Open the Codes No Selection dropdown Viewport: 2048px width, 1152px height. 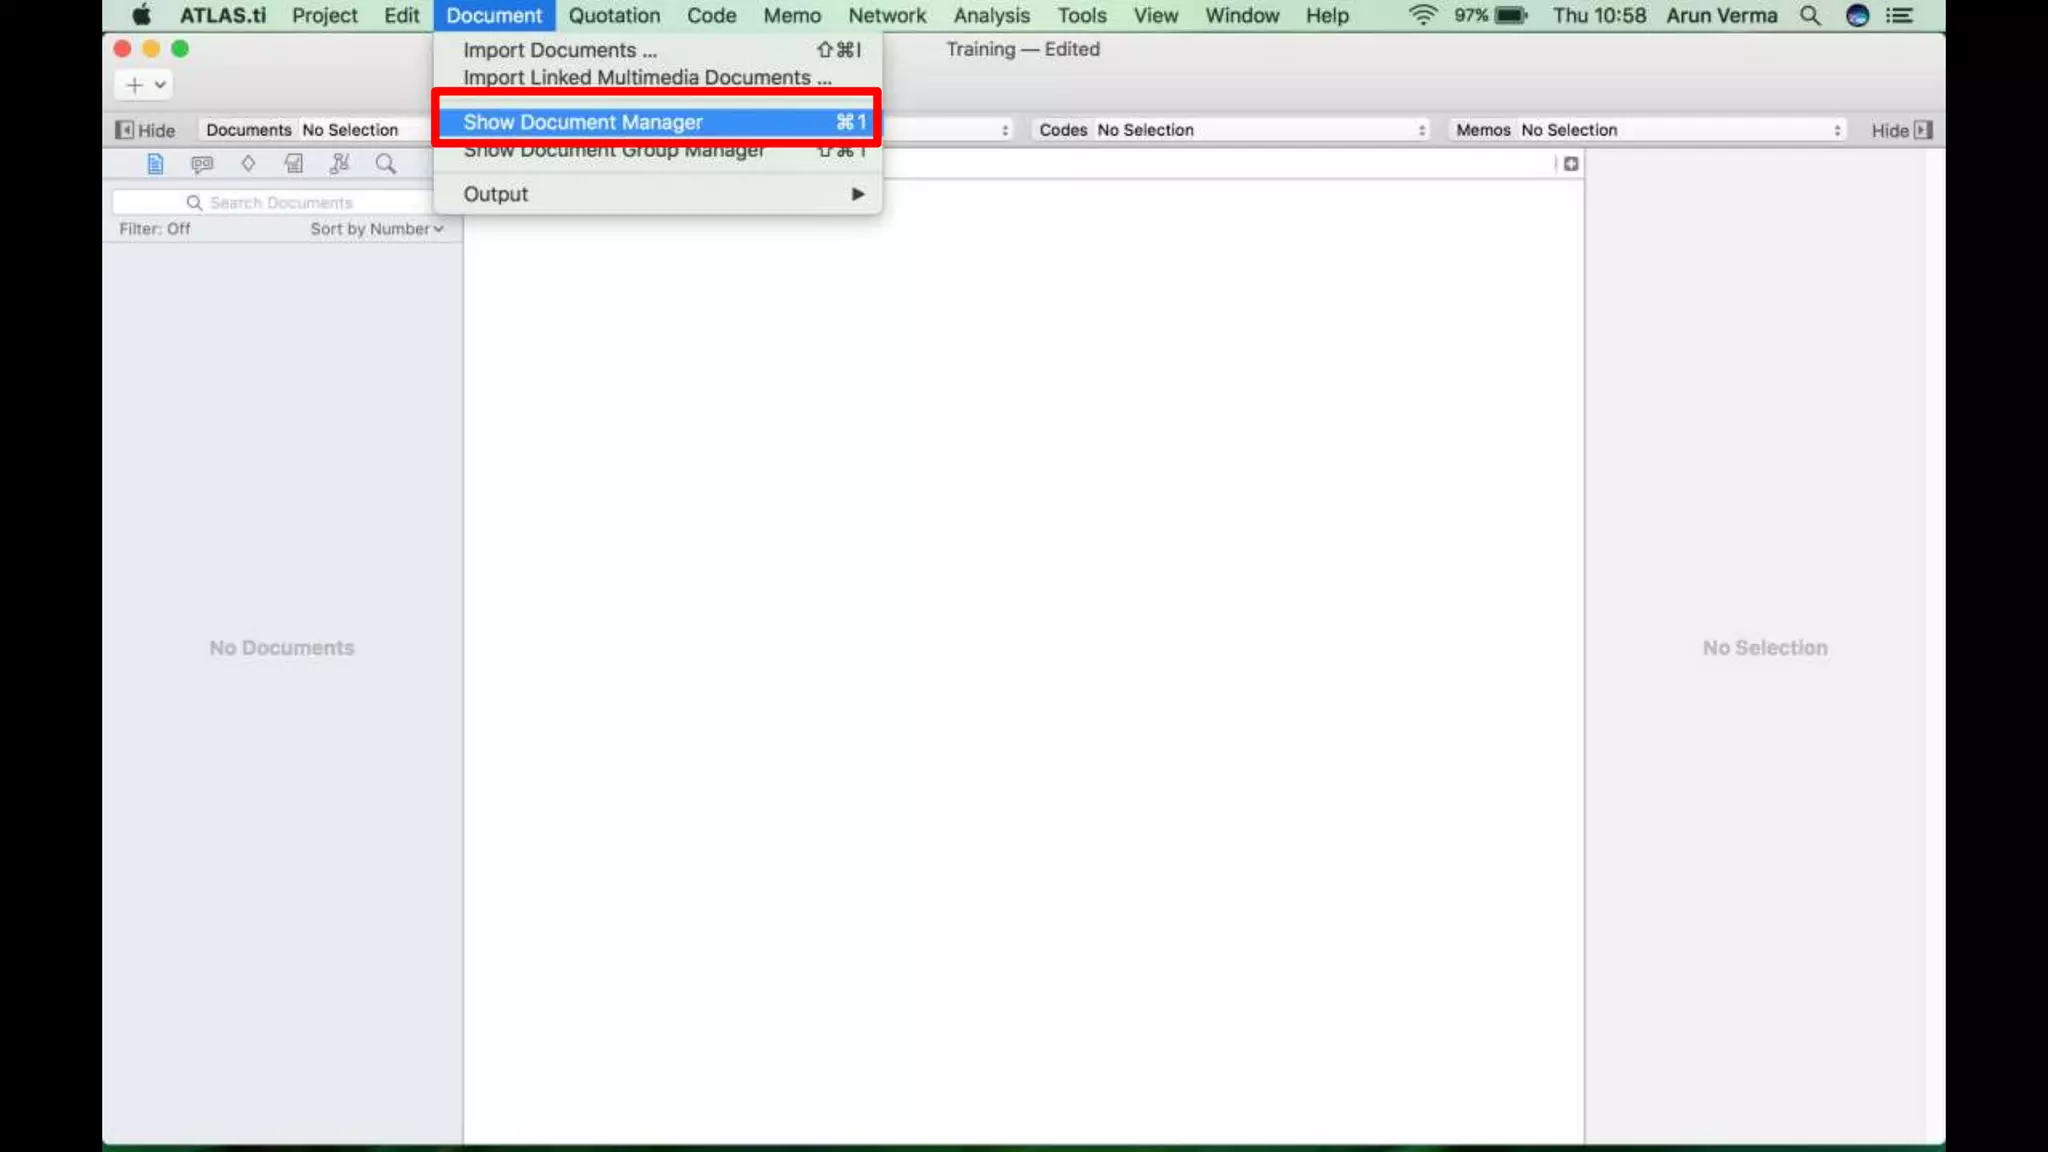pyautogui.click(x=1232, y=130)
